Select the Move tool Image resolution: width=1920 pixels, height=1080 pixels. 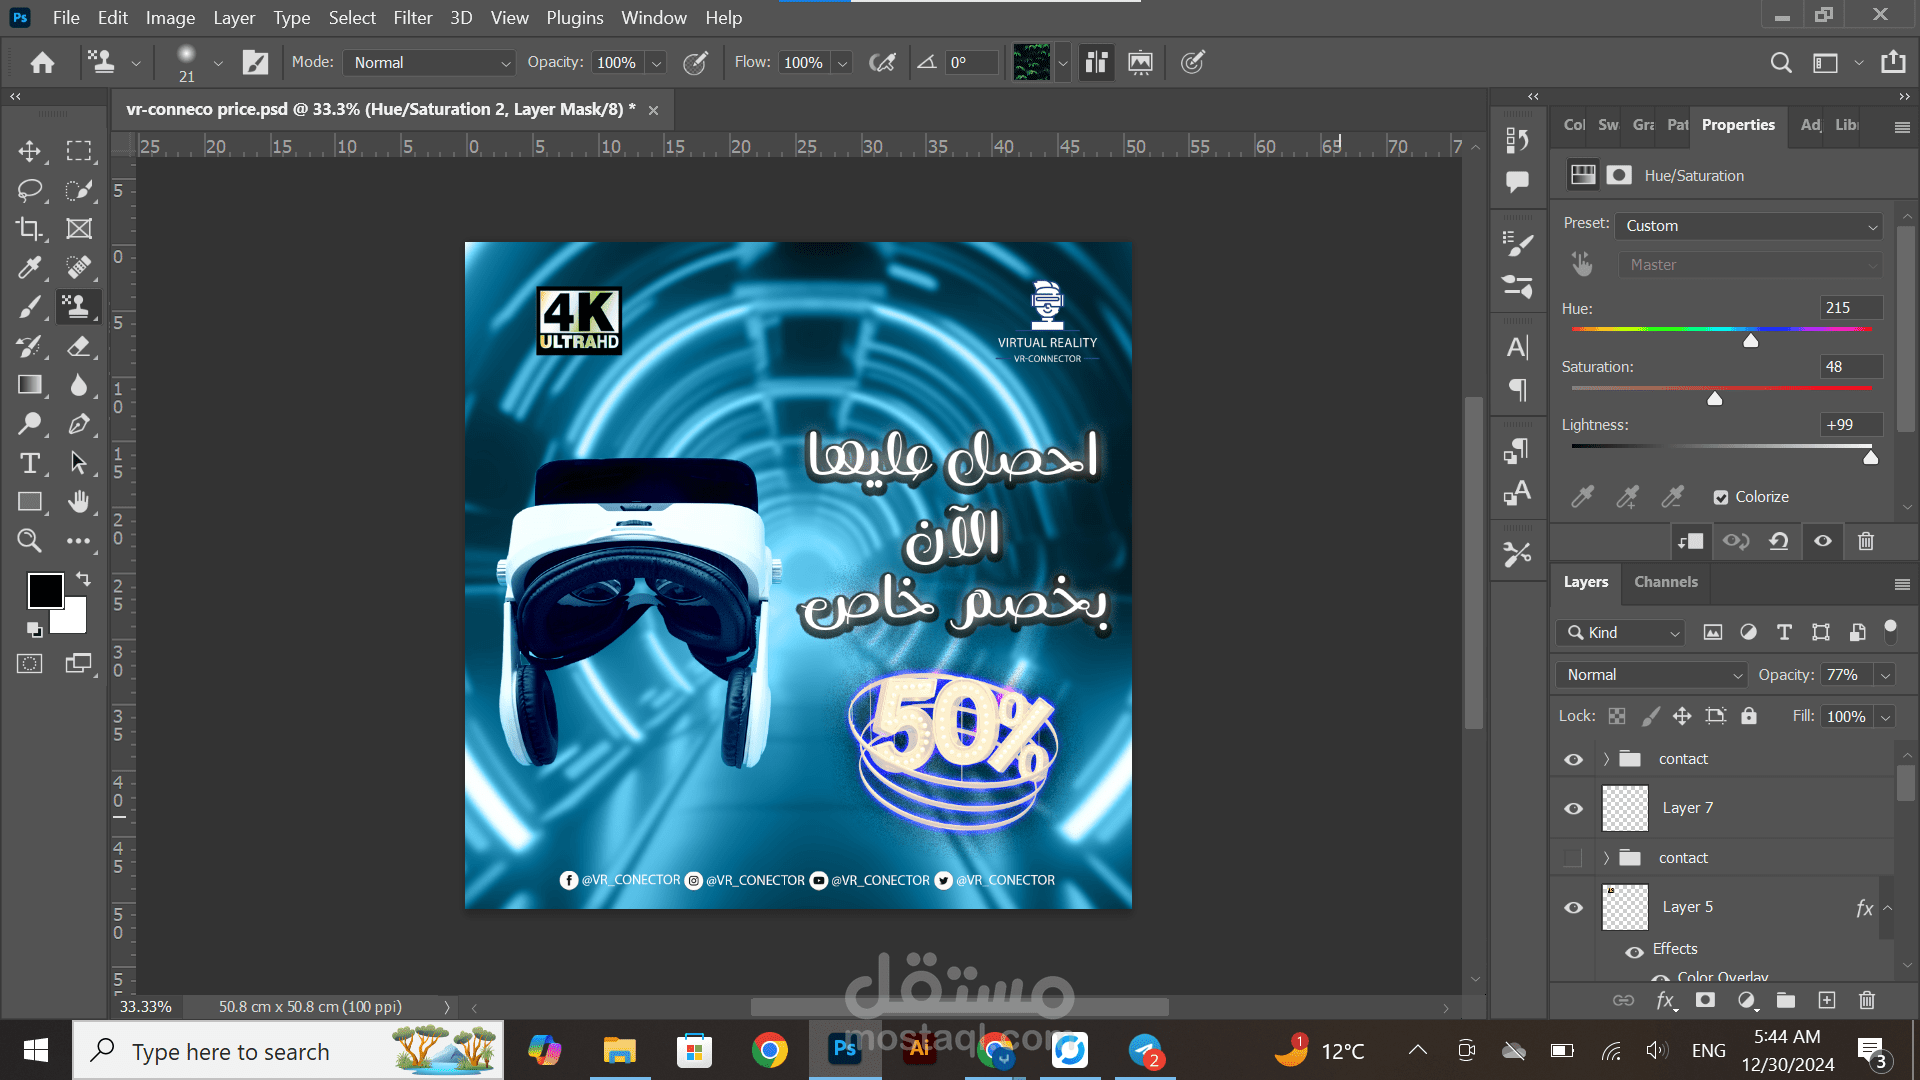pos(29,151)
